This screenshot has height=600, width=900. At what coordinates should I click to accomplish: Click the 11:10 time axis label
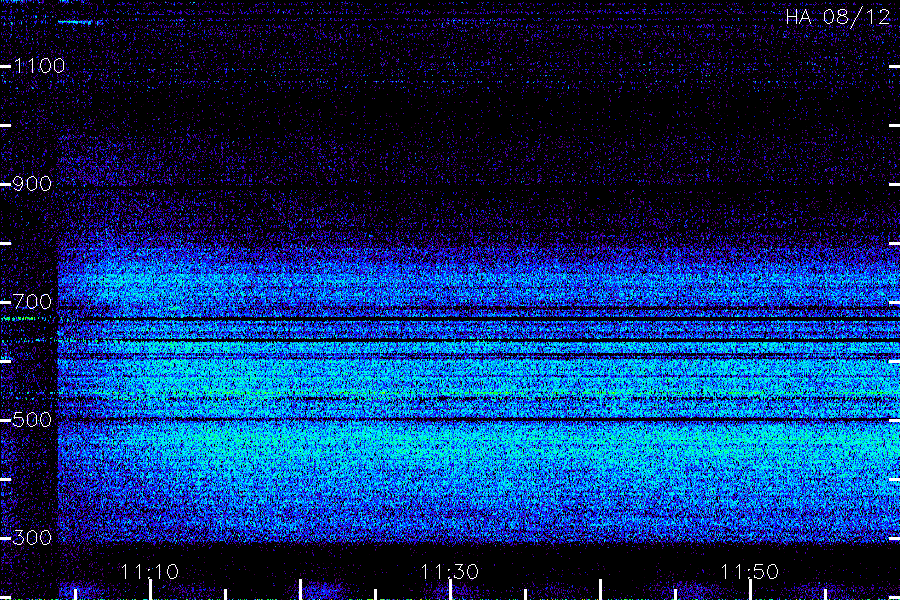(150, 572)
